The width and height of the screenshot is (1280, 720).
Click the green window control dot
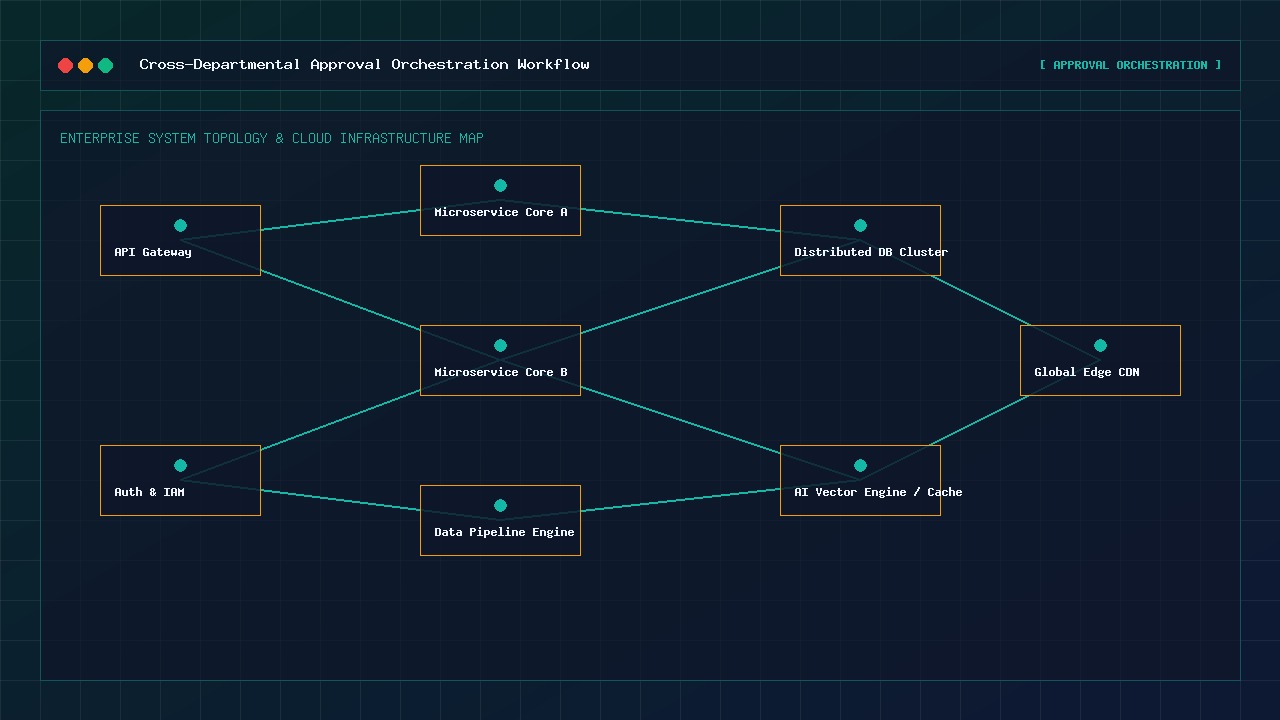click(105, 65)
